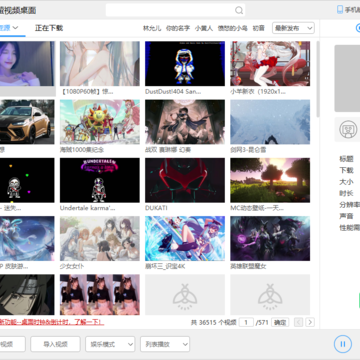The height and width of the screenshot is (360, 360).
Task: Click the 导入视频 button
Action: point(55,344)
